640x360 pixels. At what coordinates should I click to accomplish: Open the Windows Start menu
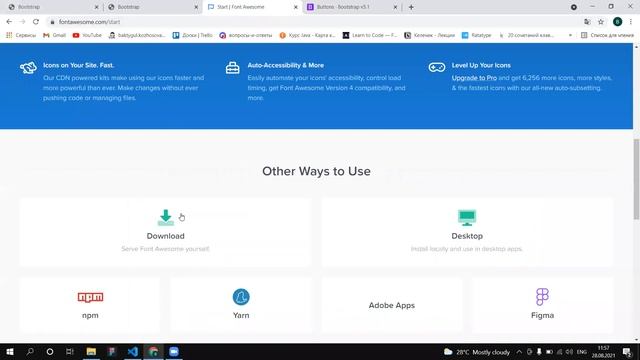pyautogui.click(x=10, y=351)
